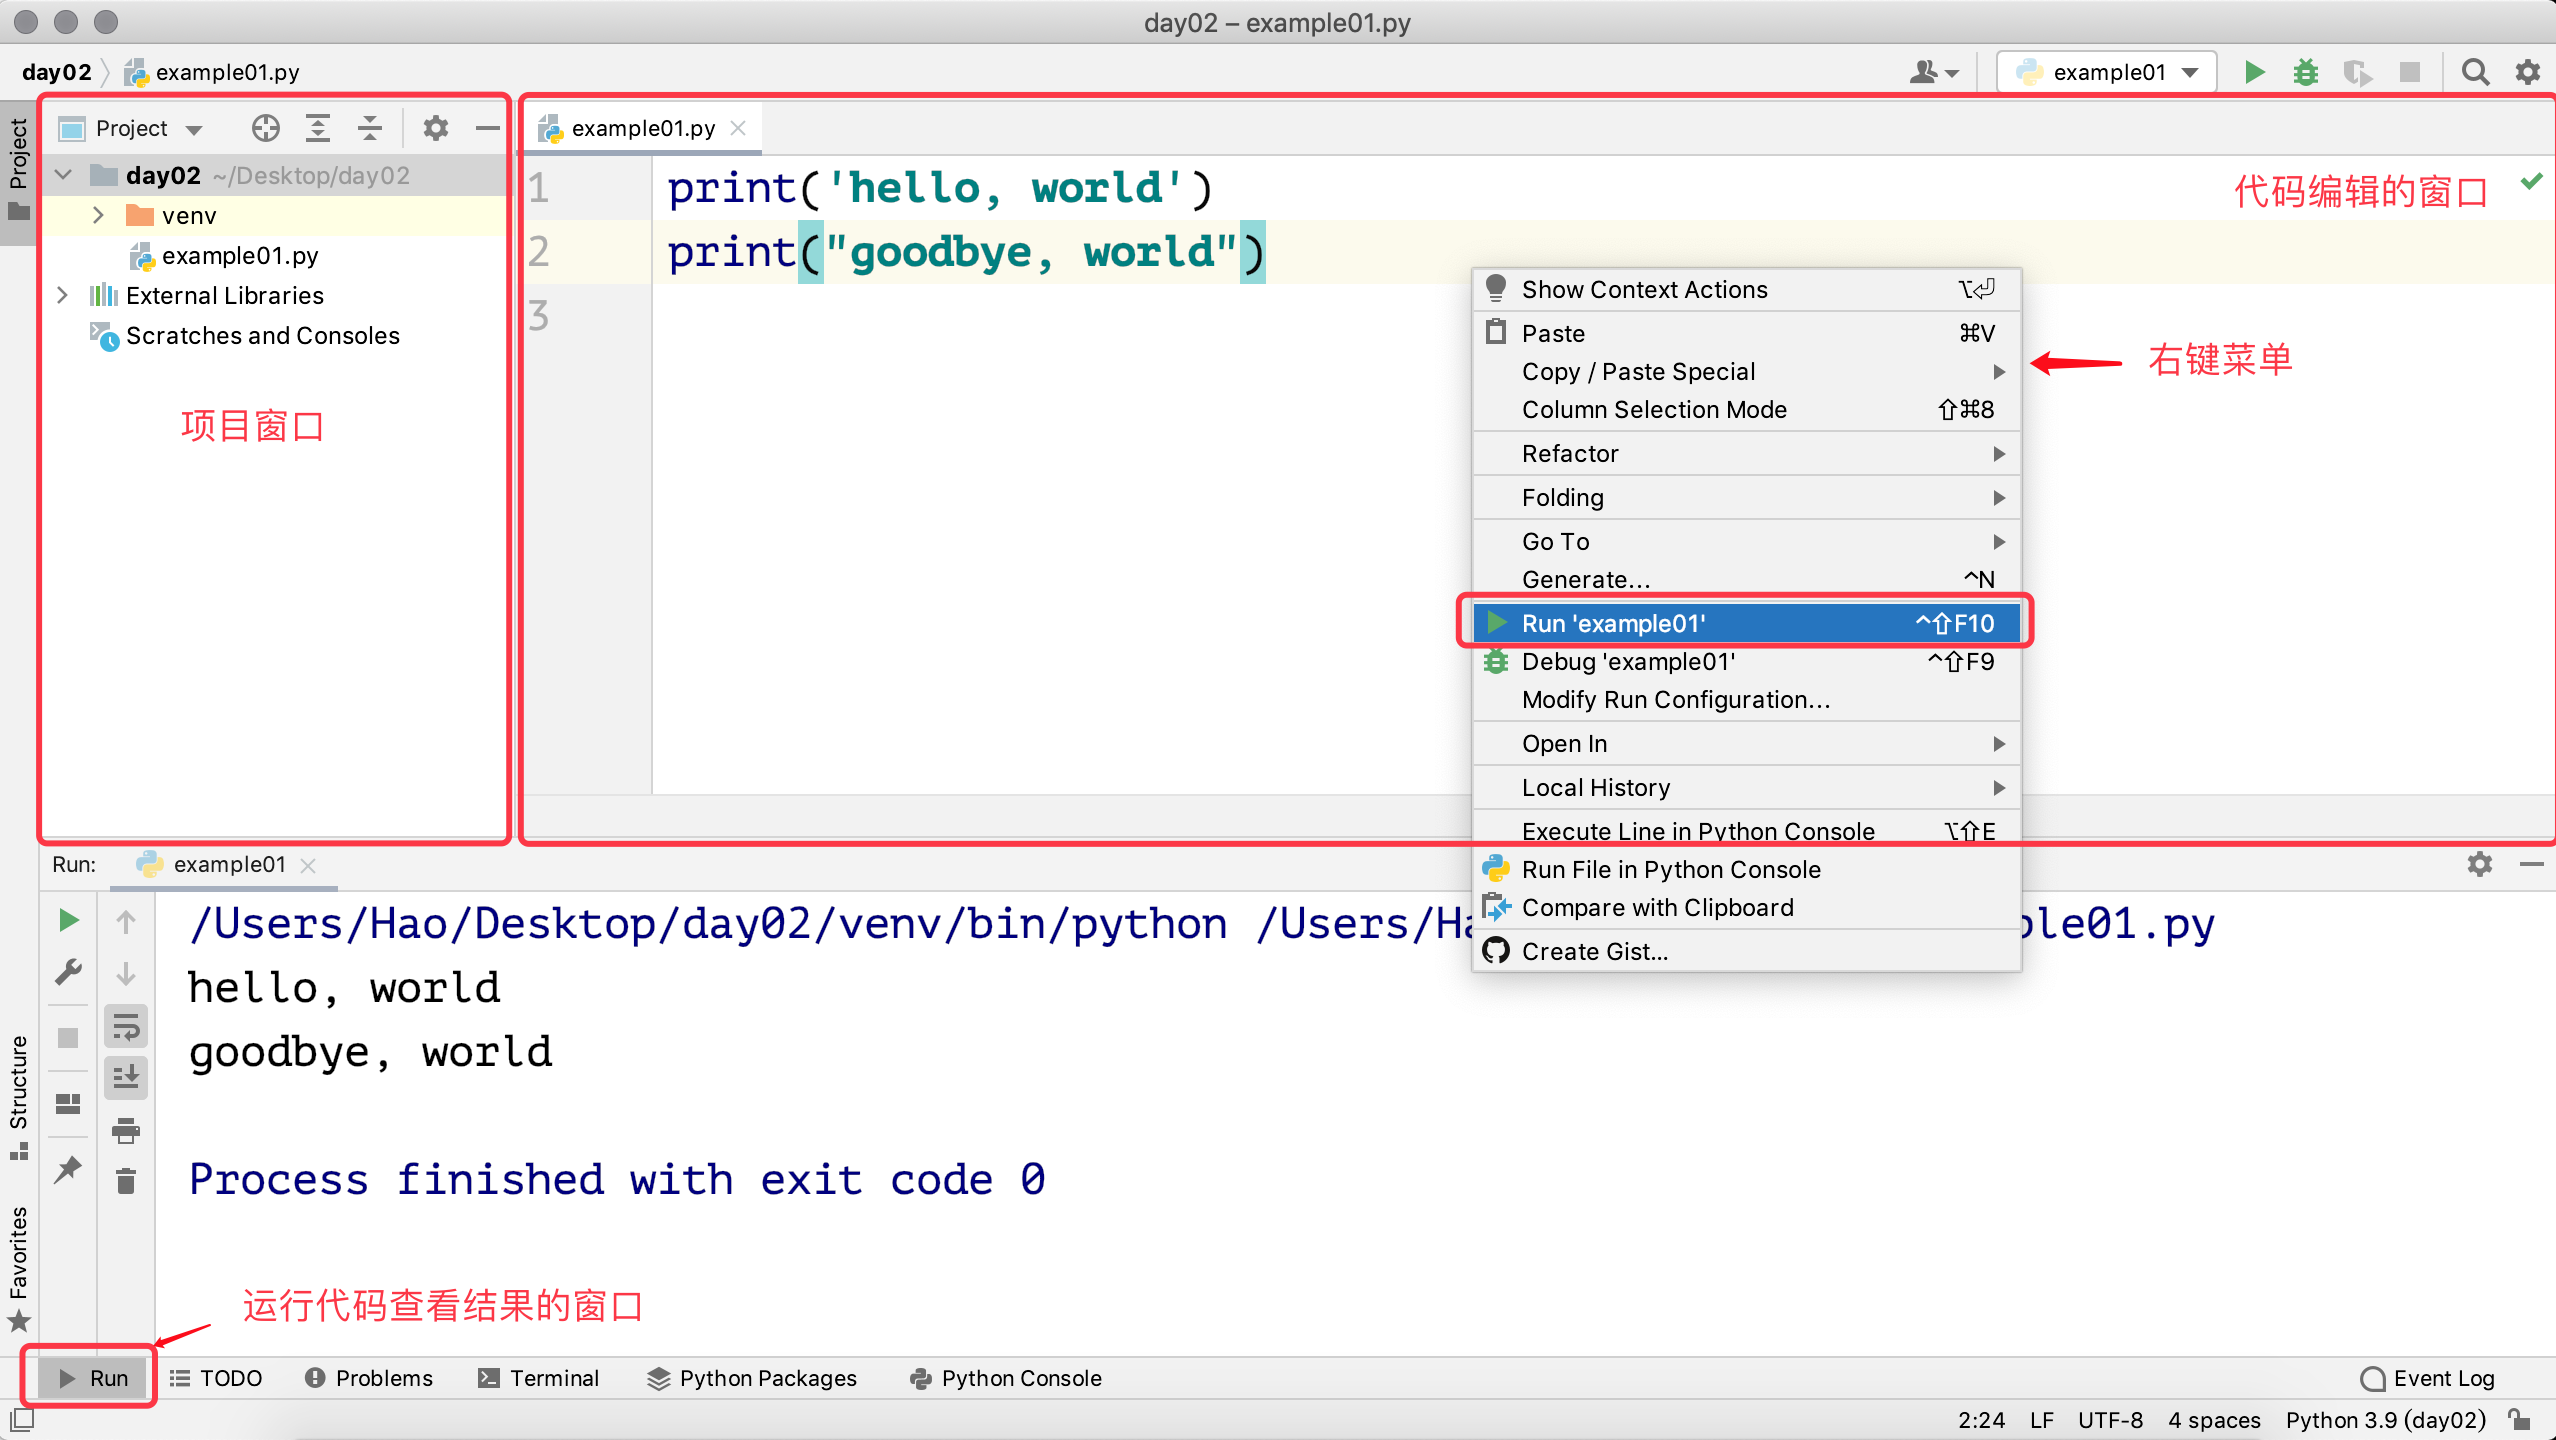The image size is (2556, 1440).
Task: Click the trash icon to clear Run output
Action: 126,1182
